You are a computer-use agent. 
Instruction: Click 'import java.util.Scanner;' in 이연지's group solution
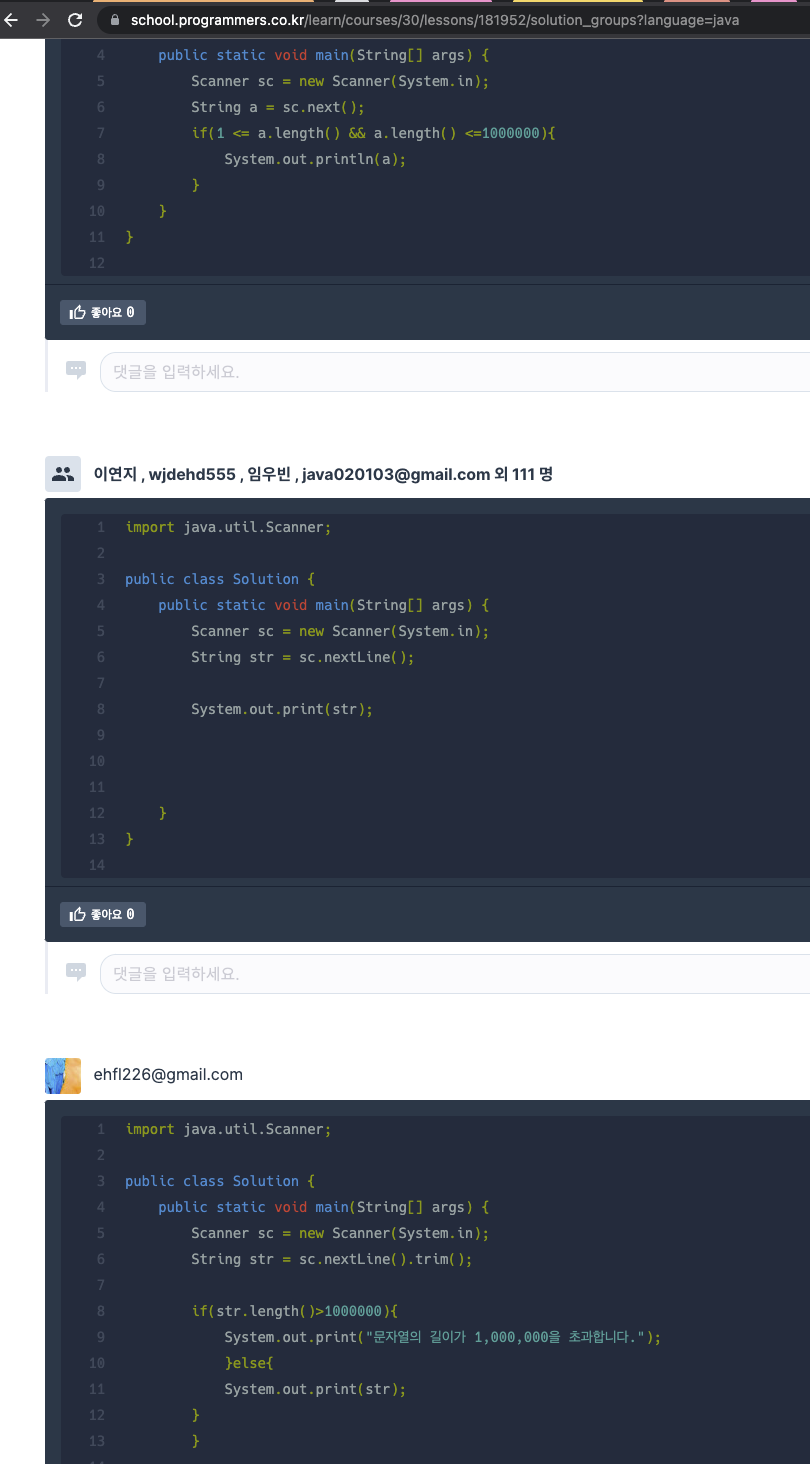(x=228, y=527)
